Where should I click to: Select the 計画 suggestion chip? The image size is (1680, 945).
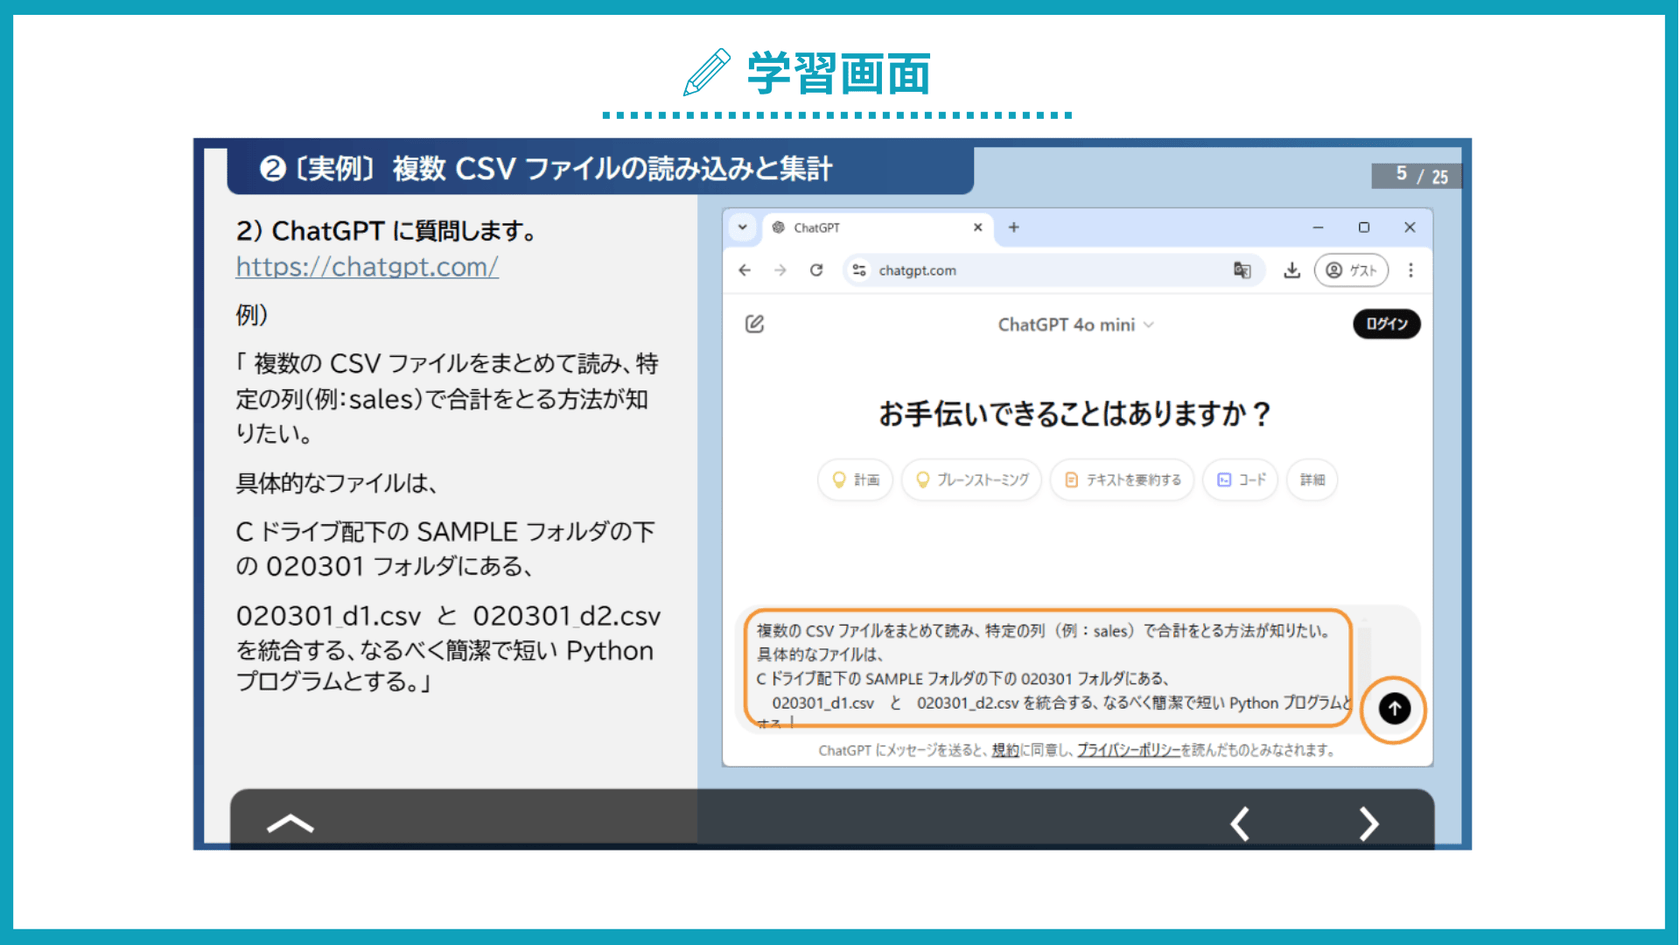pos(855,480)
